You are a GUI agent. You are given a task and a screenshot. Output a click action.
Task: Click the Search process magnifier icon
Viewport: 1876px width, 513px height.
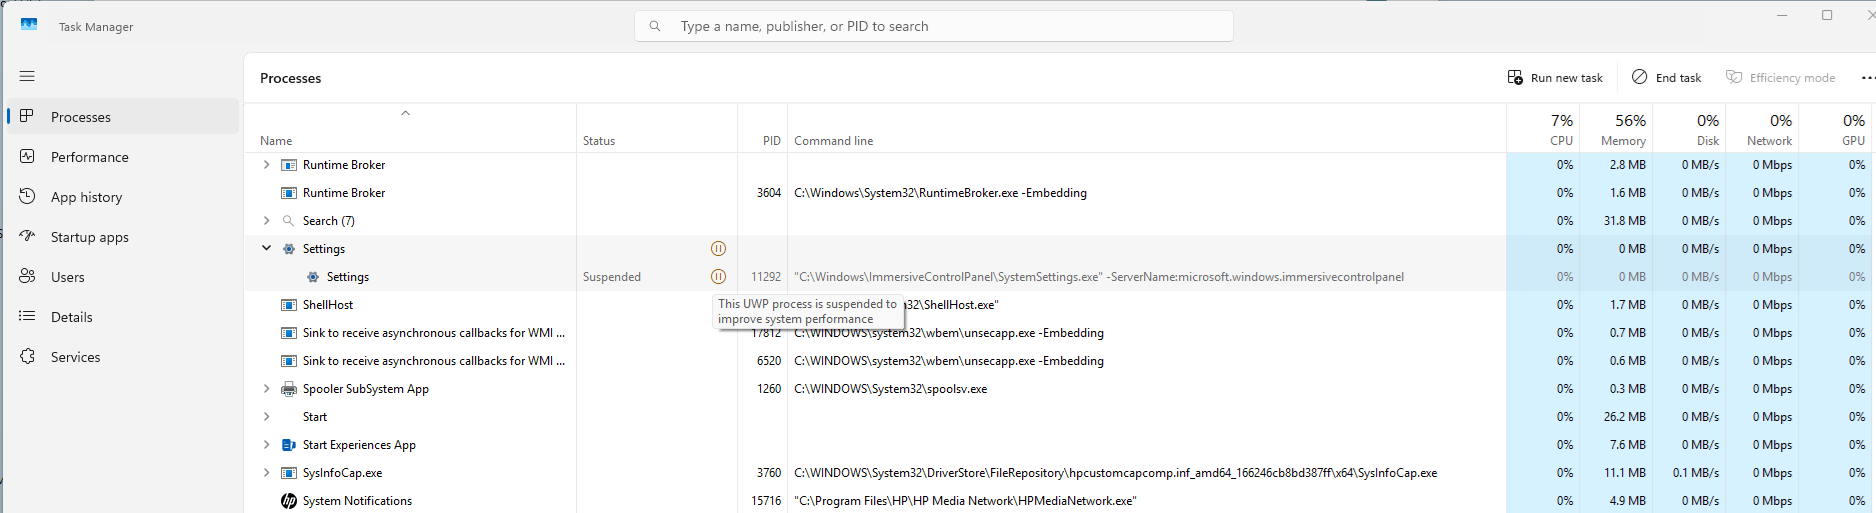coord(289,221)
